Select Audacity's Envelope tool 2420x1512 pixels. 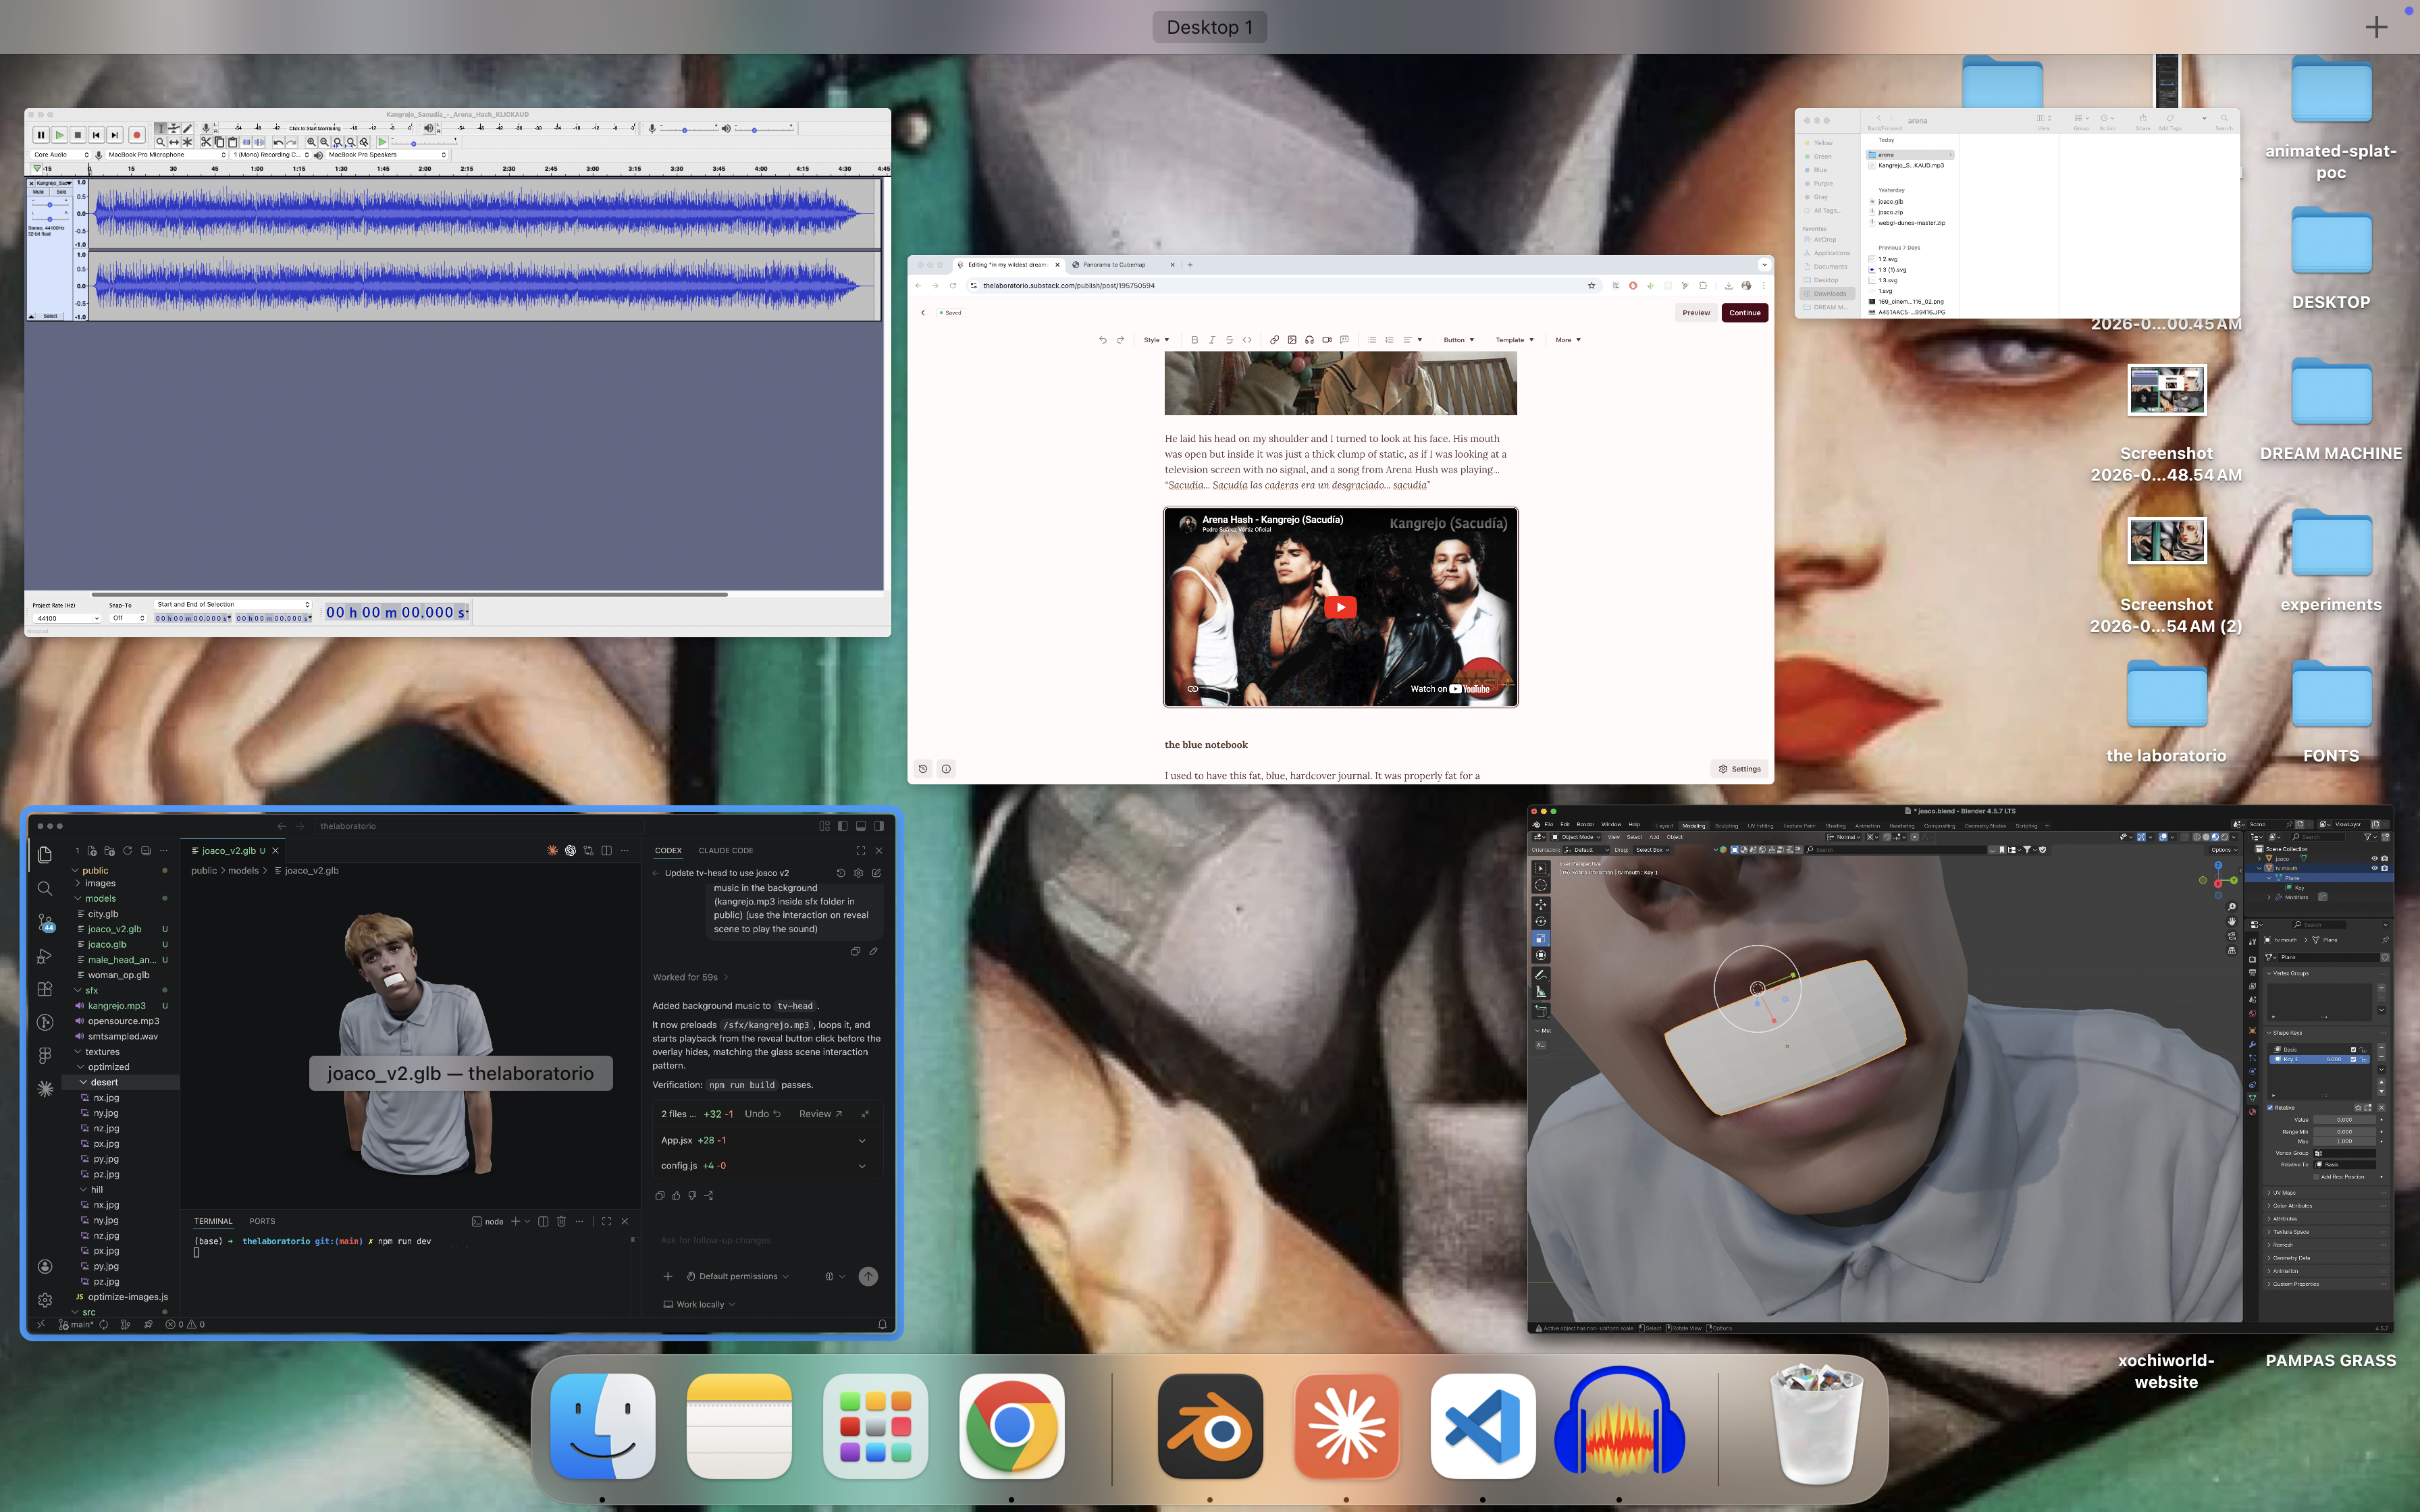(x=174, y=128)
